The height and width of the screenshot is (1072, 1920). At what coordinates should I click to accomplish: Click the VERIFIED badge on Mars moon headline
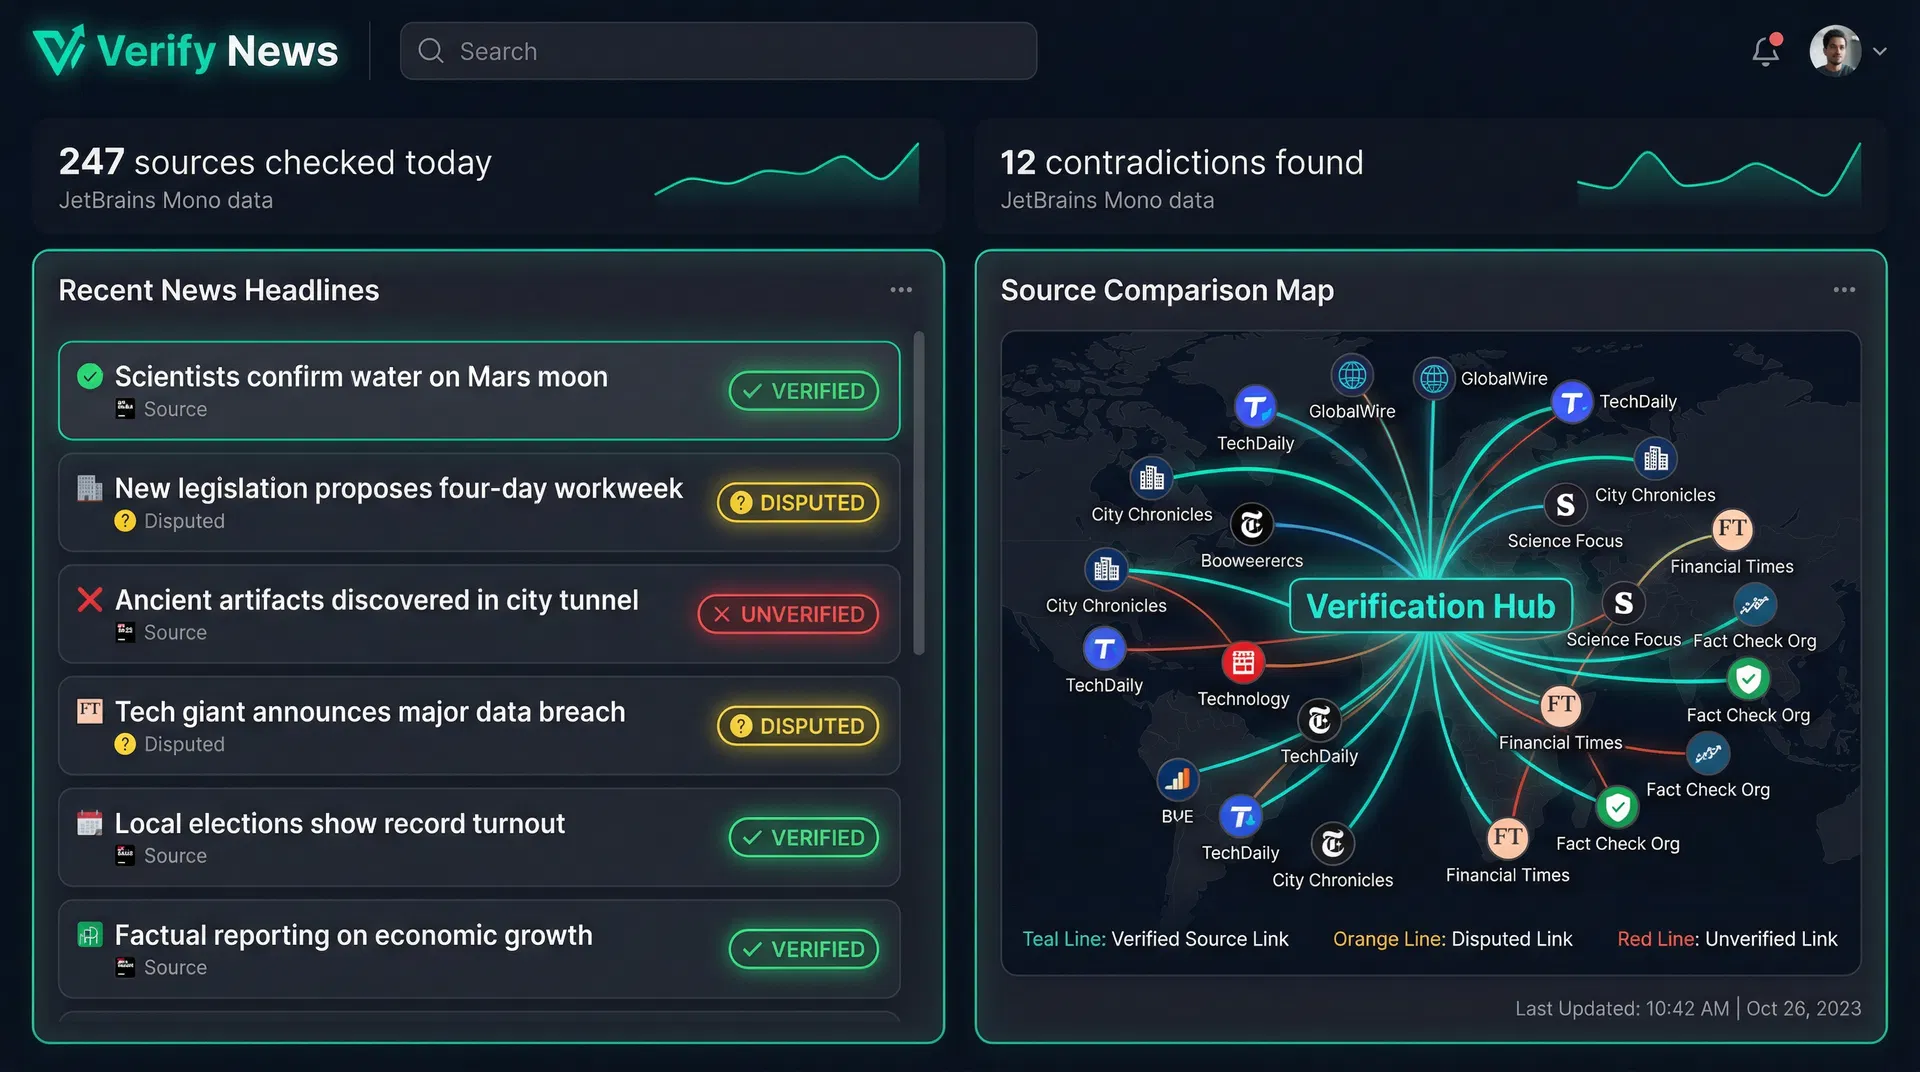(803, 391)
